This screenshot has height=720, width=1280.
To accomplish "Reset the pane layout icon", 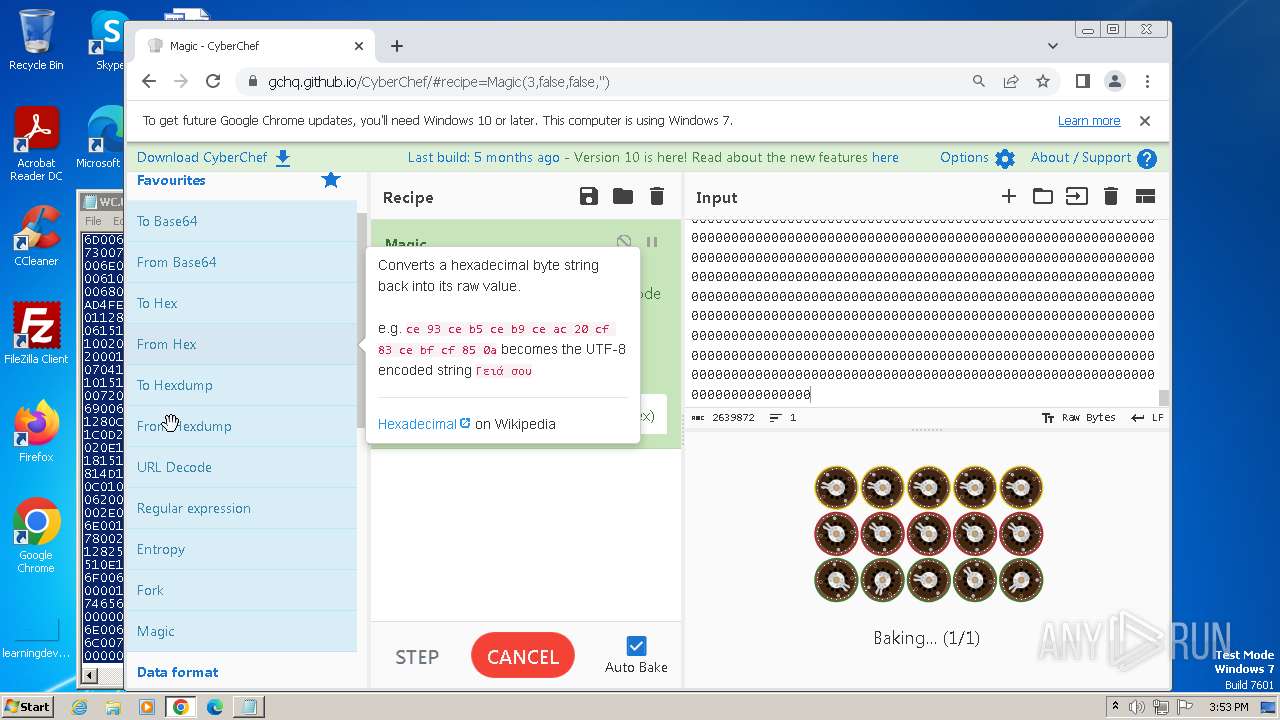I will pyautogui.click(x=1145, y=197).
